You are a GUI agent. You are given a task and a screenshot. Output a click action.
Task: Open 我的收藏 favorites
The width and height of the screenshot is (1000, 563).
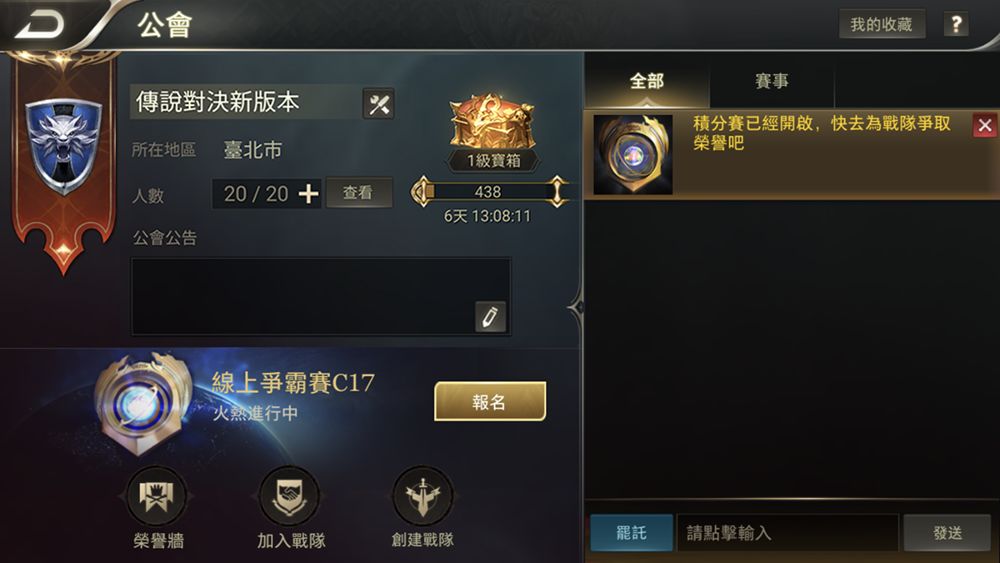tap(881, 25)
